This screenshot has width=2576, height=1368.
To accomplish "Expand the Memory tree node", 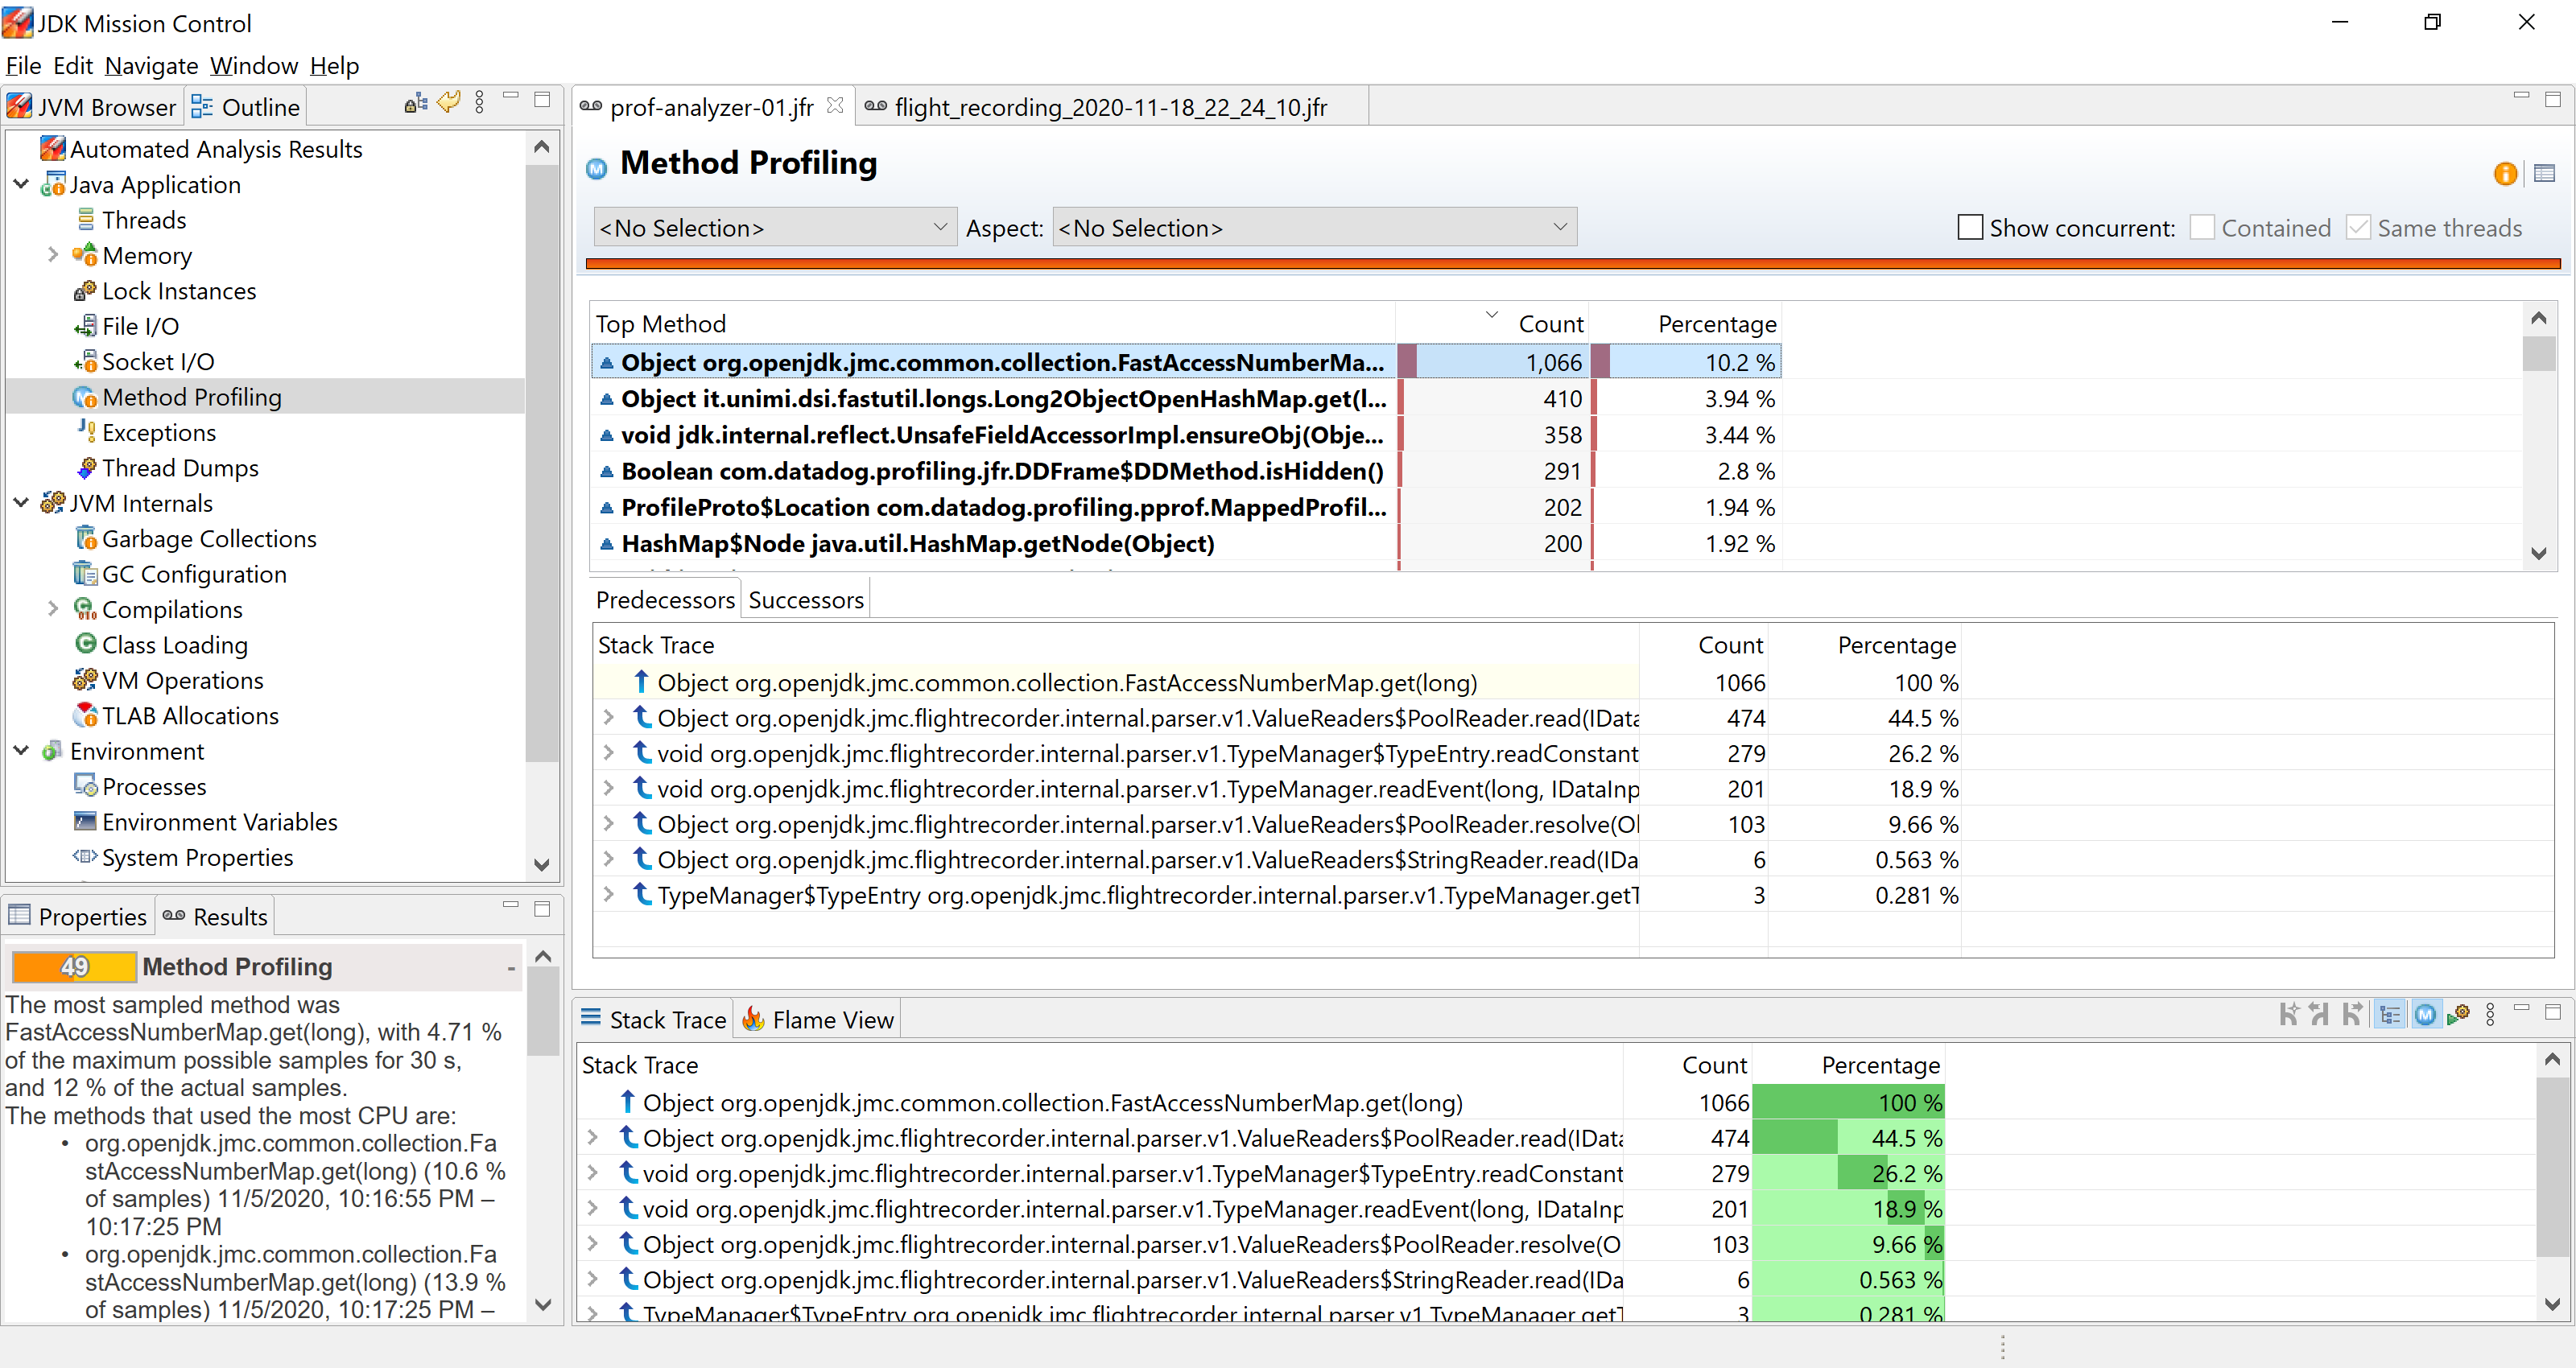I will pos(53,256).
